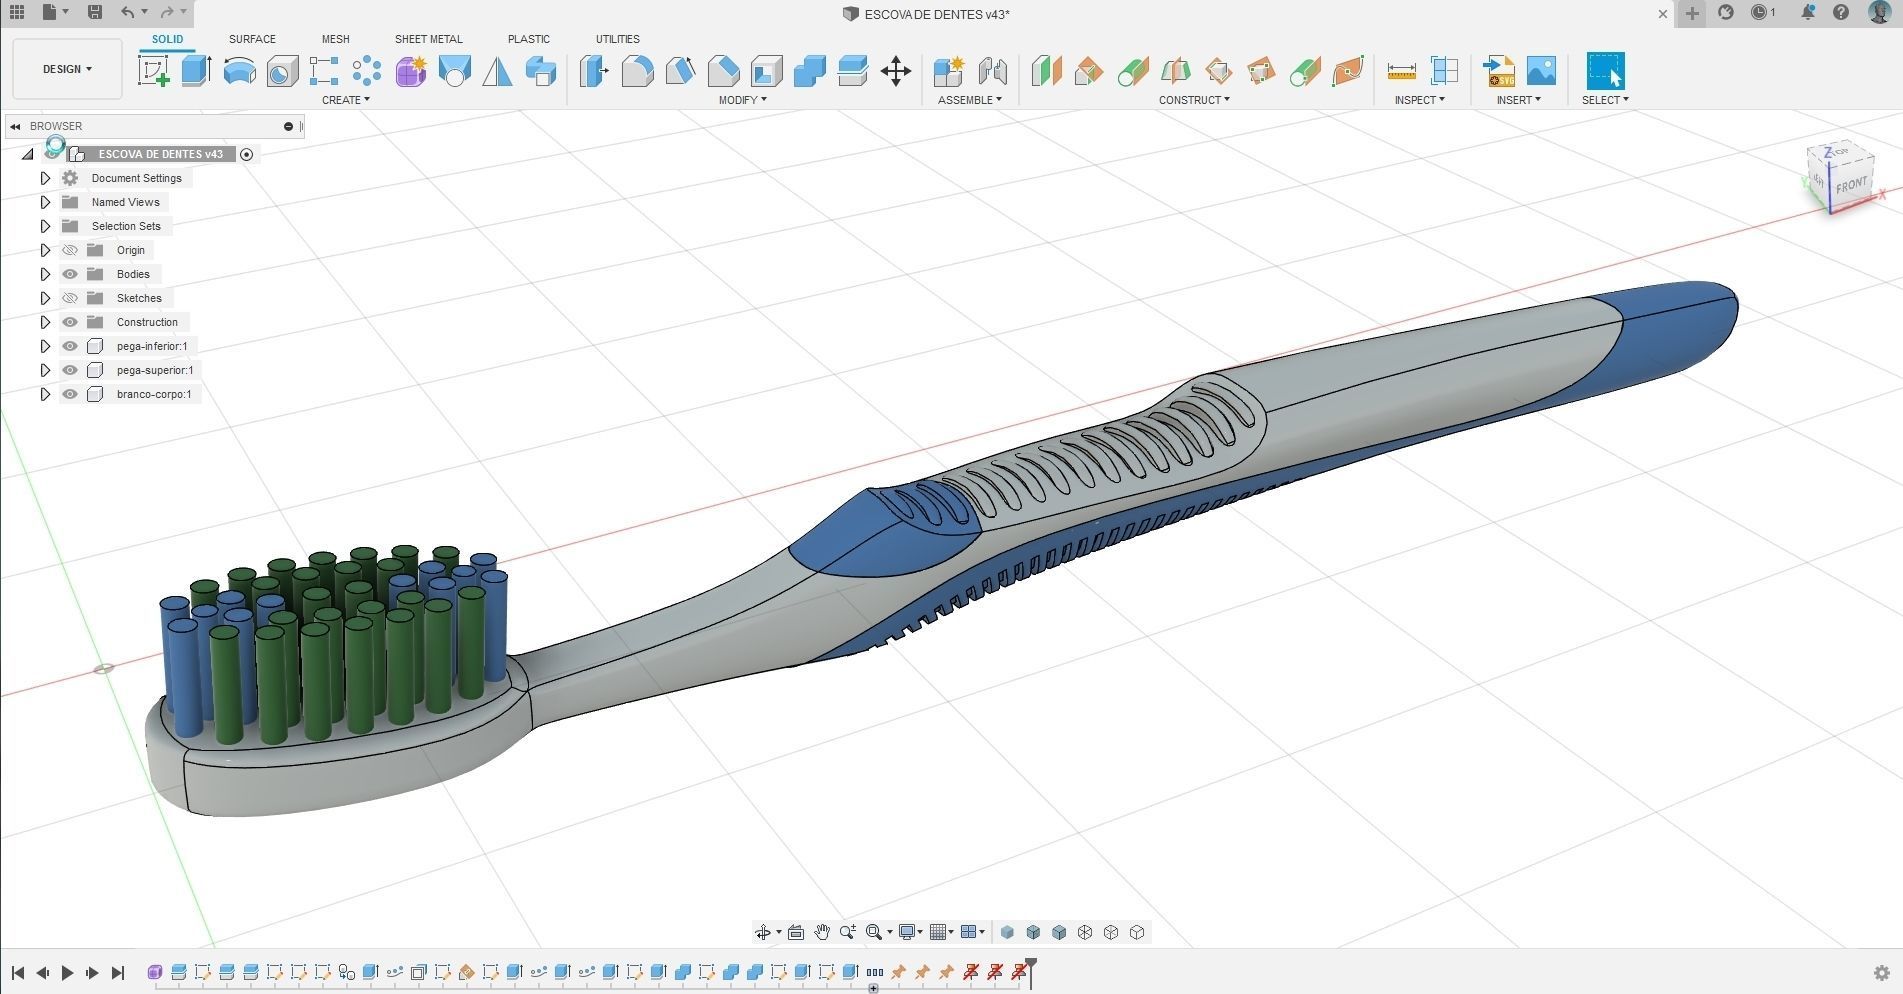Switch to the PLASTIC tab
Image resolution: width=1903 pixels, height=994 pixels.
coord(528,39)
